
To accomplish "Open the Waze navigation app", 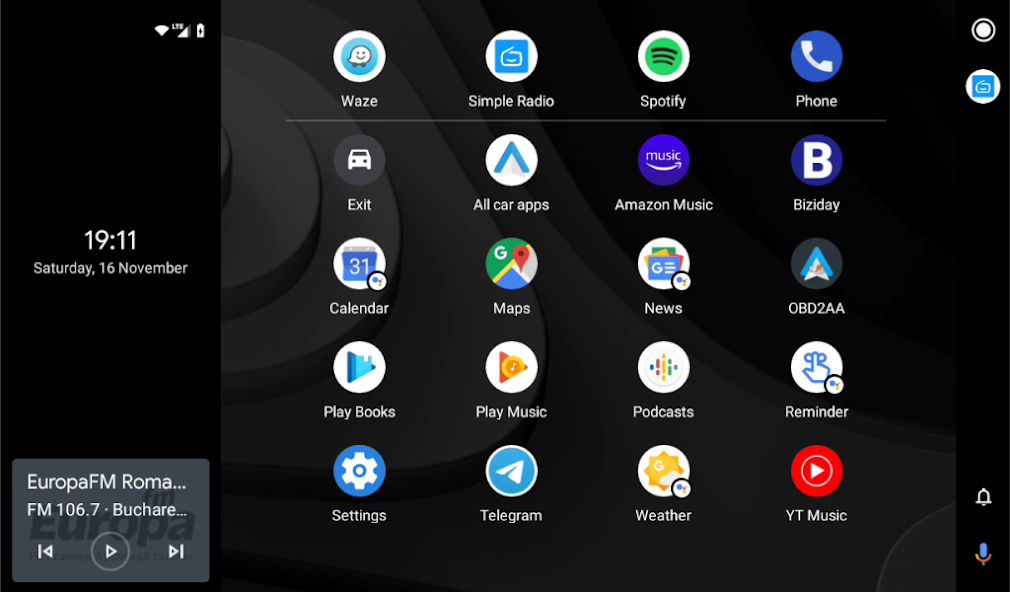I will (359, 56).
